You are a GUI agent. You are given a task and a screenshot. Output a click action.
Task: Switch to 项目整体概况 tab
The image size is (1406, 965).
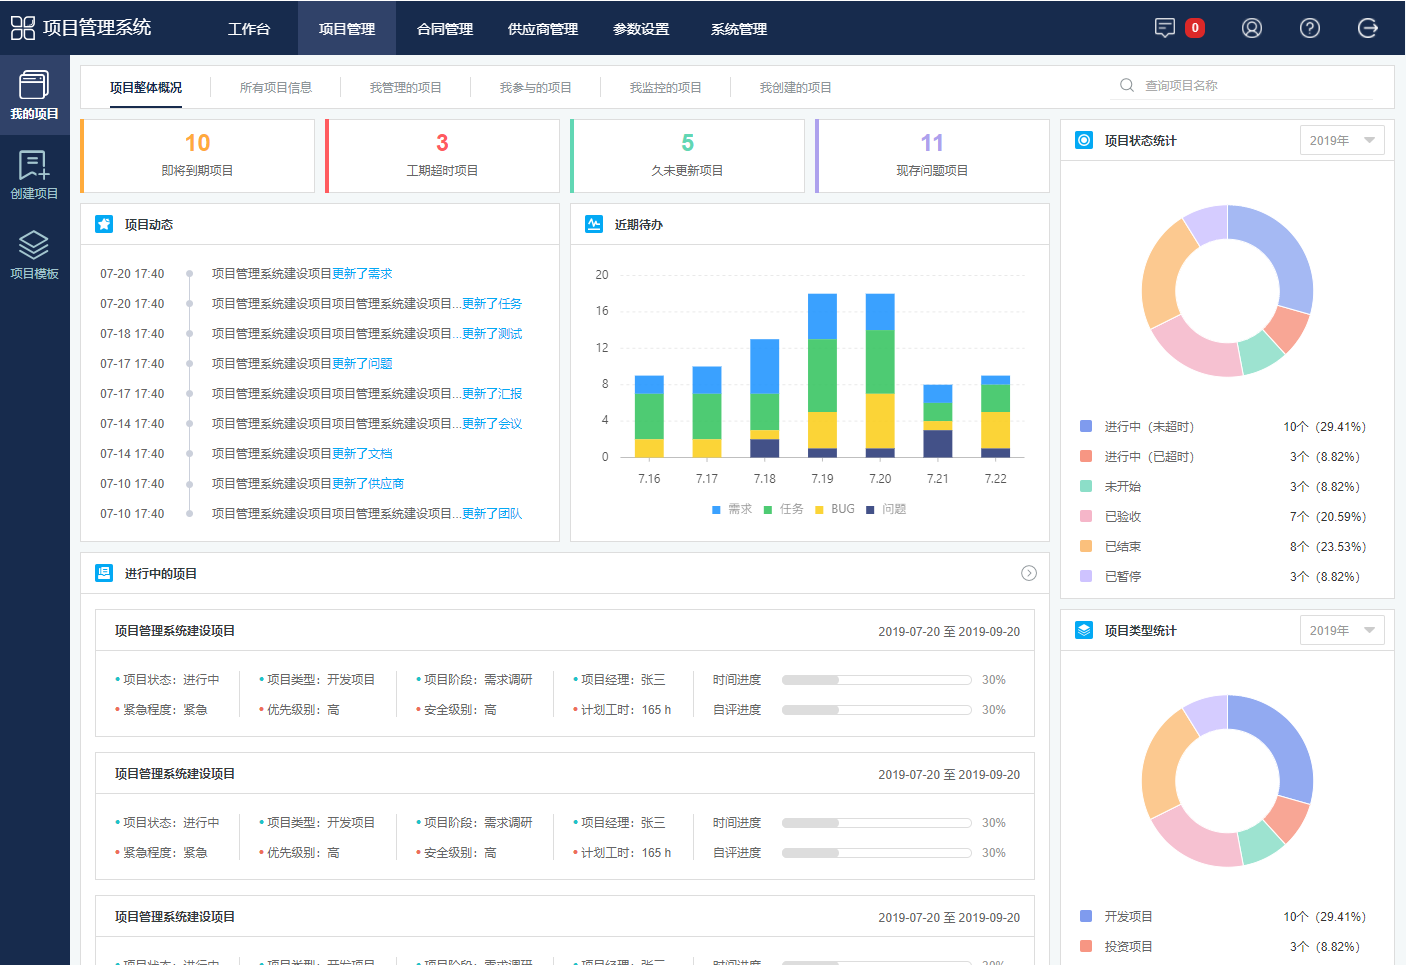click(146, 87)
